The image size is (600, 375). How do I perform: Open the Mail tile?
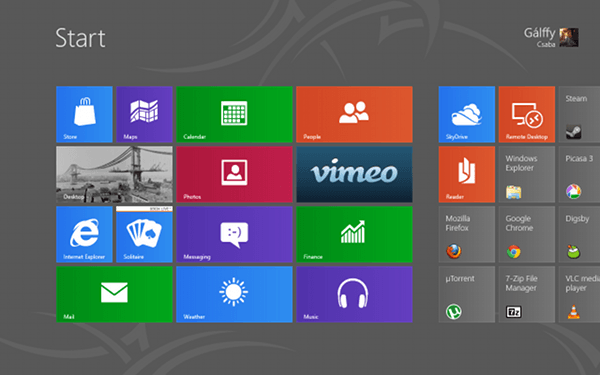click(x=114, y=295)
